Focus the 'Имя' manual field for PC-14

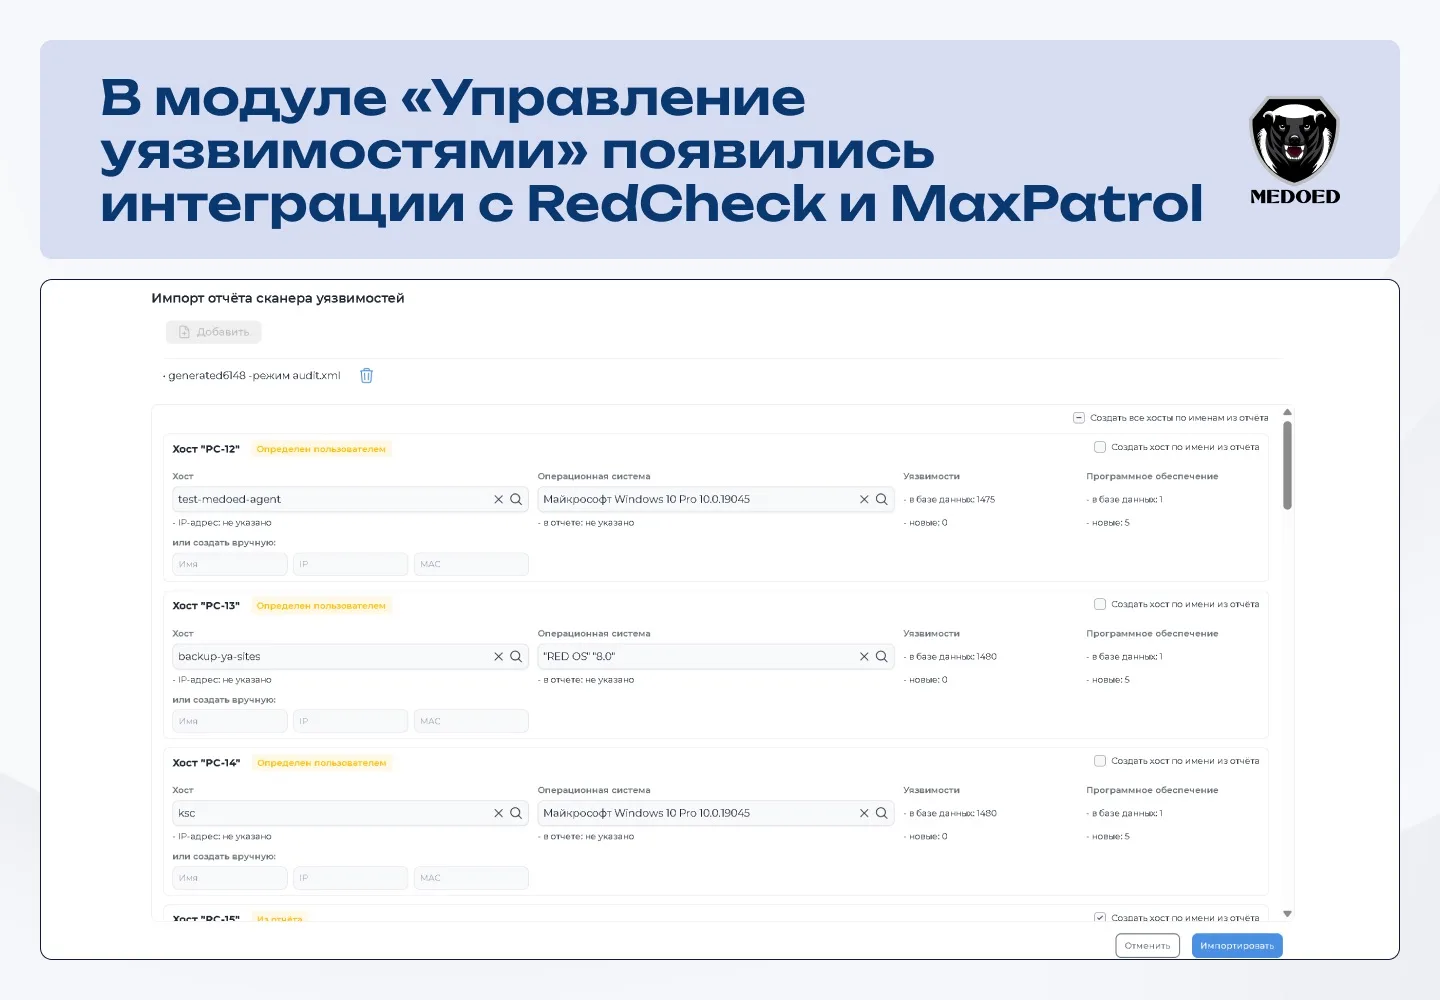point(230,878)
